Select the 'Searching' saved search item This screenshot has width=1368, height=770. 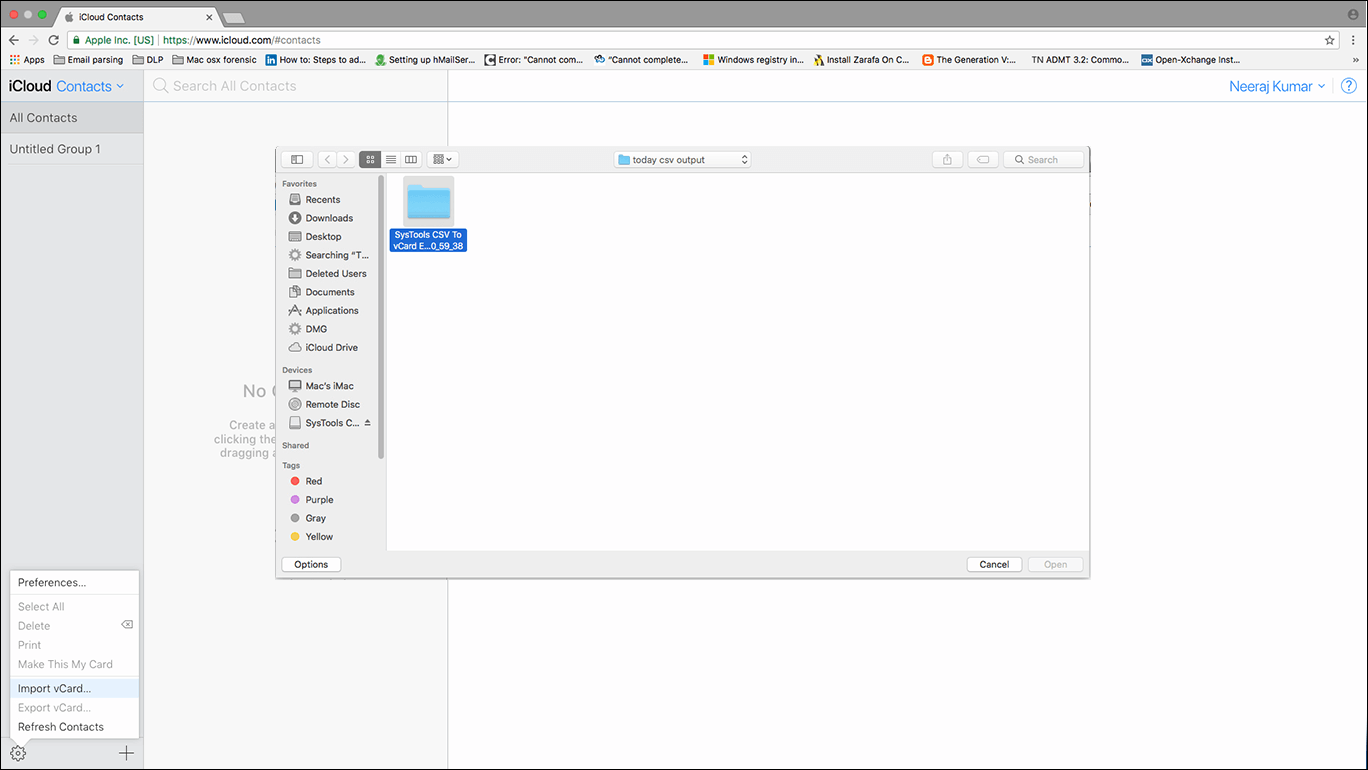pos(329,255)
